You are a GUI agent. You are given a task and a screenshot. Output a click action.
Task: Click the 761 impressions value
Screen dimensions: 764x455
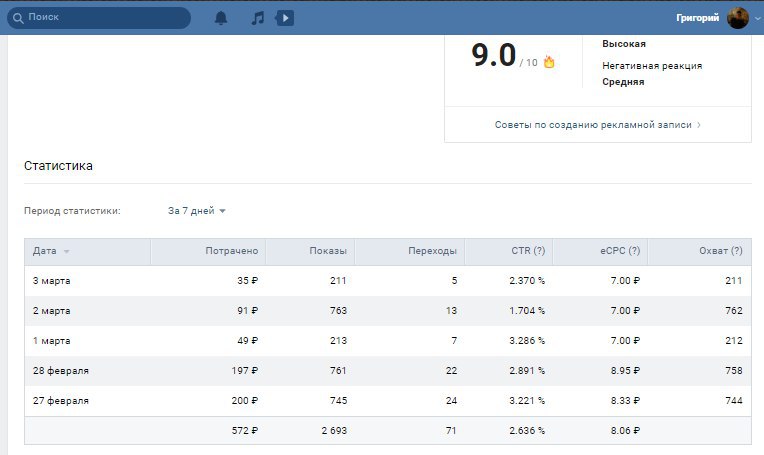click(338, 371)
